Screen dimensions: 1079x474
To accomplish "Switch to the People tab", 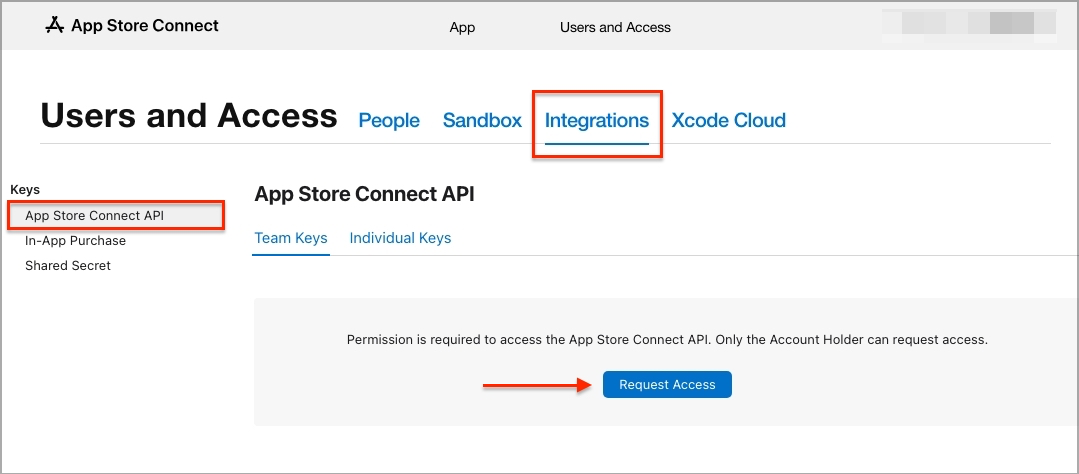I will click(x=389, y=120).
